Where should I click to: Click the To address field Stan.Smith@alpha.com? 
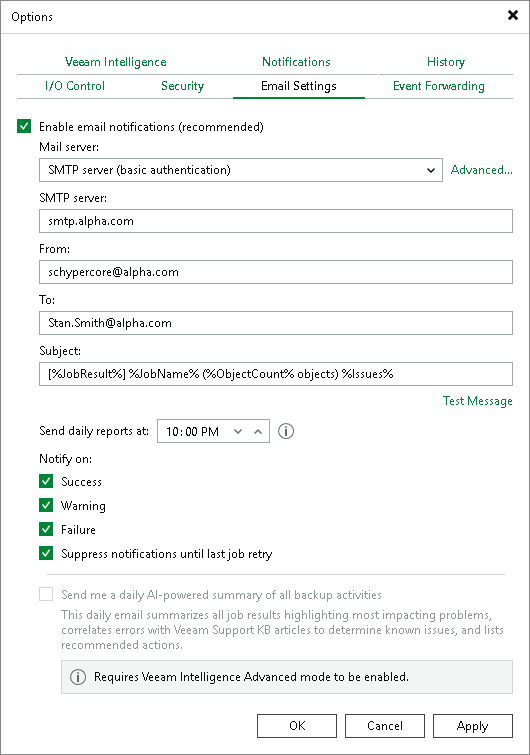click(x=276, y=323)
